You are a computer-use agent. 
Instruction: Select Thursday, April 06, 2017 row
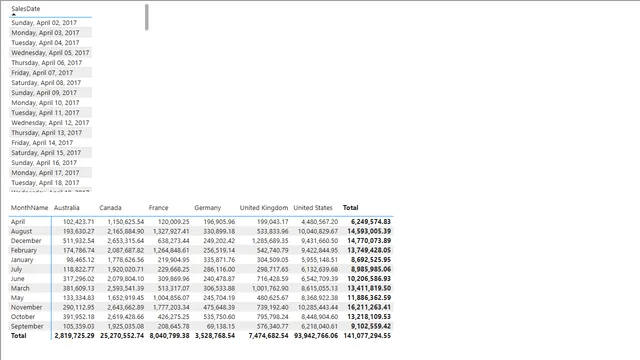(51, 63)
